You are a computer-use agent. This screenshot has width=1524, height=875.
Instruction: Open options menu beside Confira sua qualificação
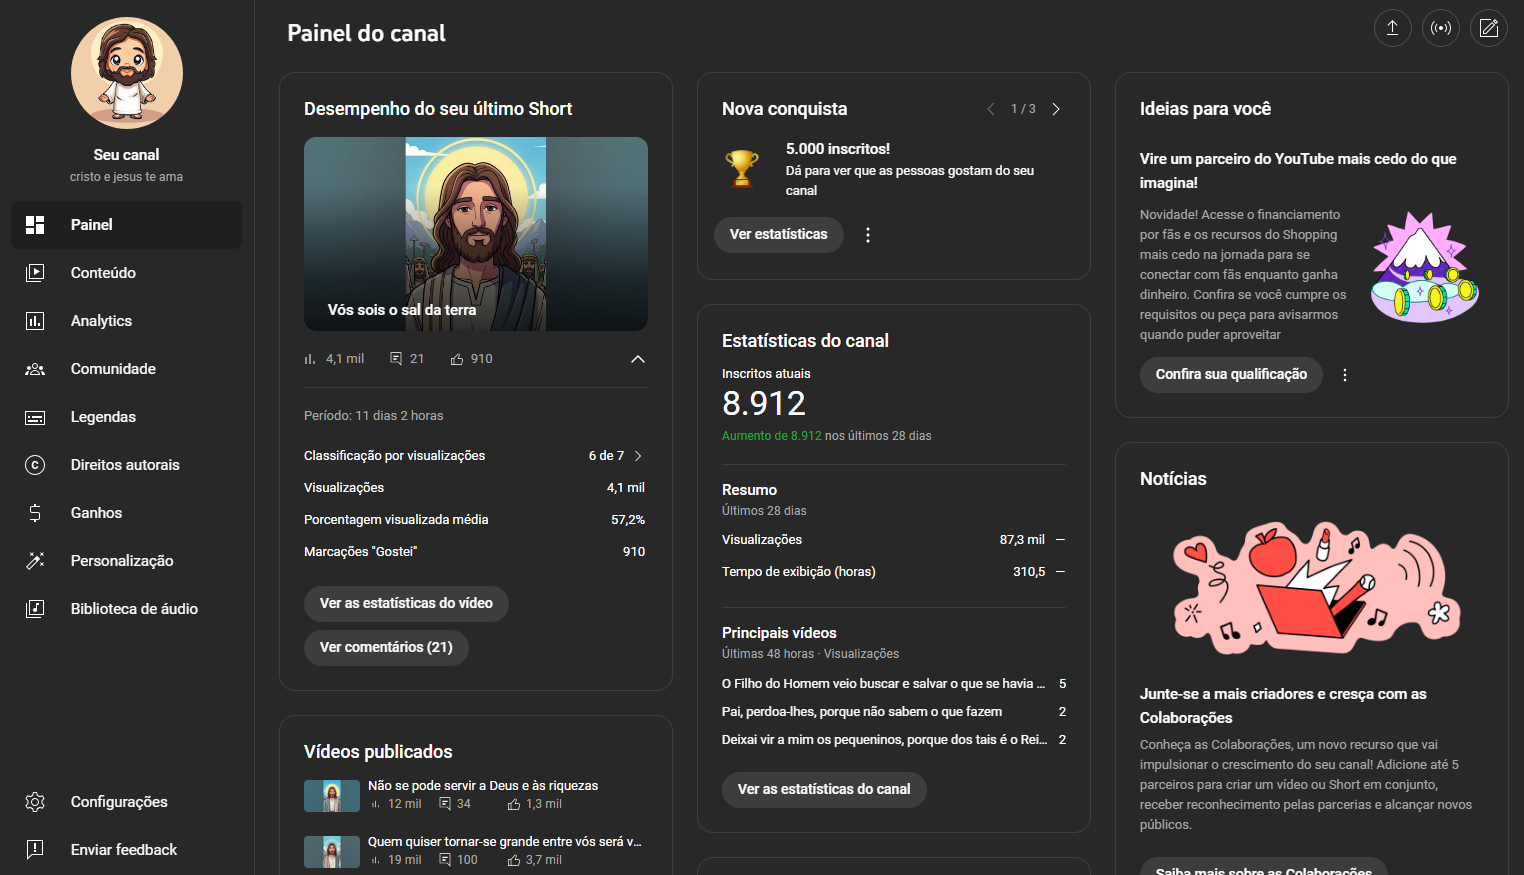coord(1345,375)
